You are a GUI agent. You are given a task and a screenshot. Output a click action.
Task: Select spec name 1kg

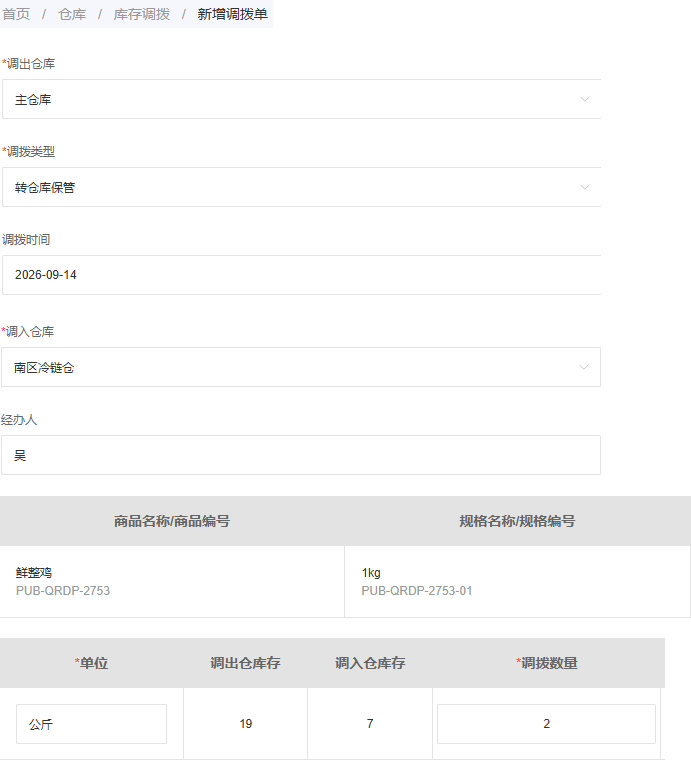point(371,573)
